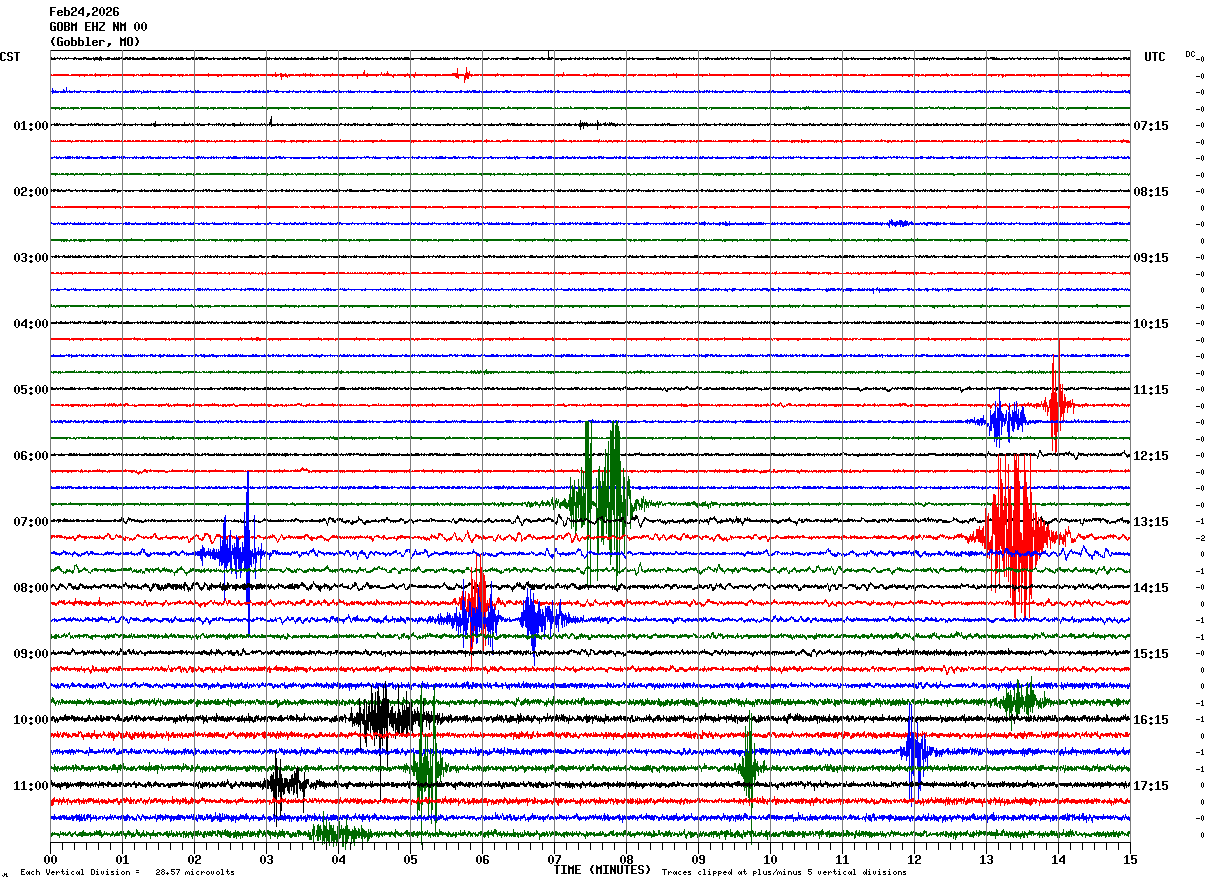The width and height of the screenshot is (1210, 886).
Task: Select the 04:00 CST time label
Action: pyautogui.click(x=31, y=324)
